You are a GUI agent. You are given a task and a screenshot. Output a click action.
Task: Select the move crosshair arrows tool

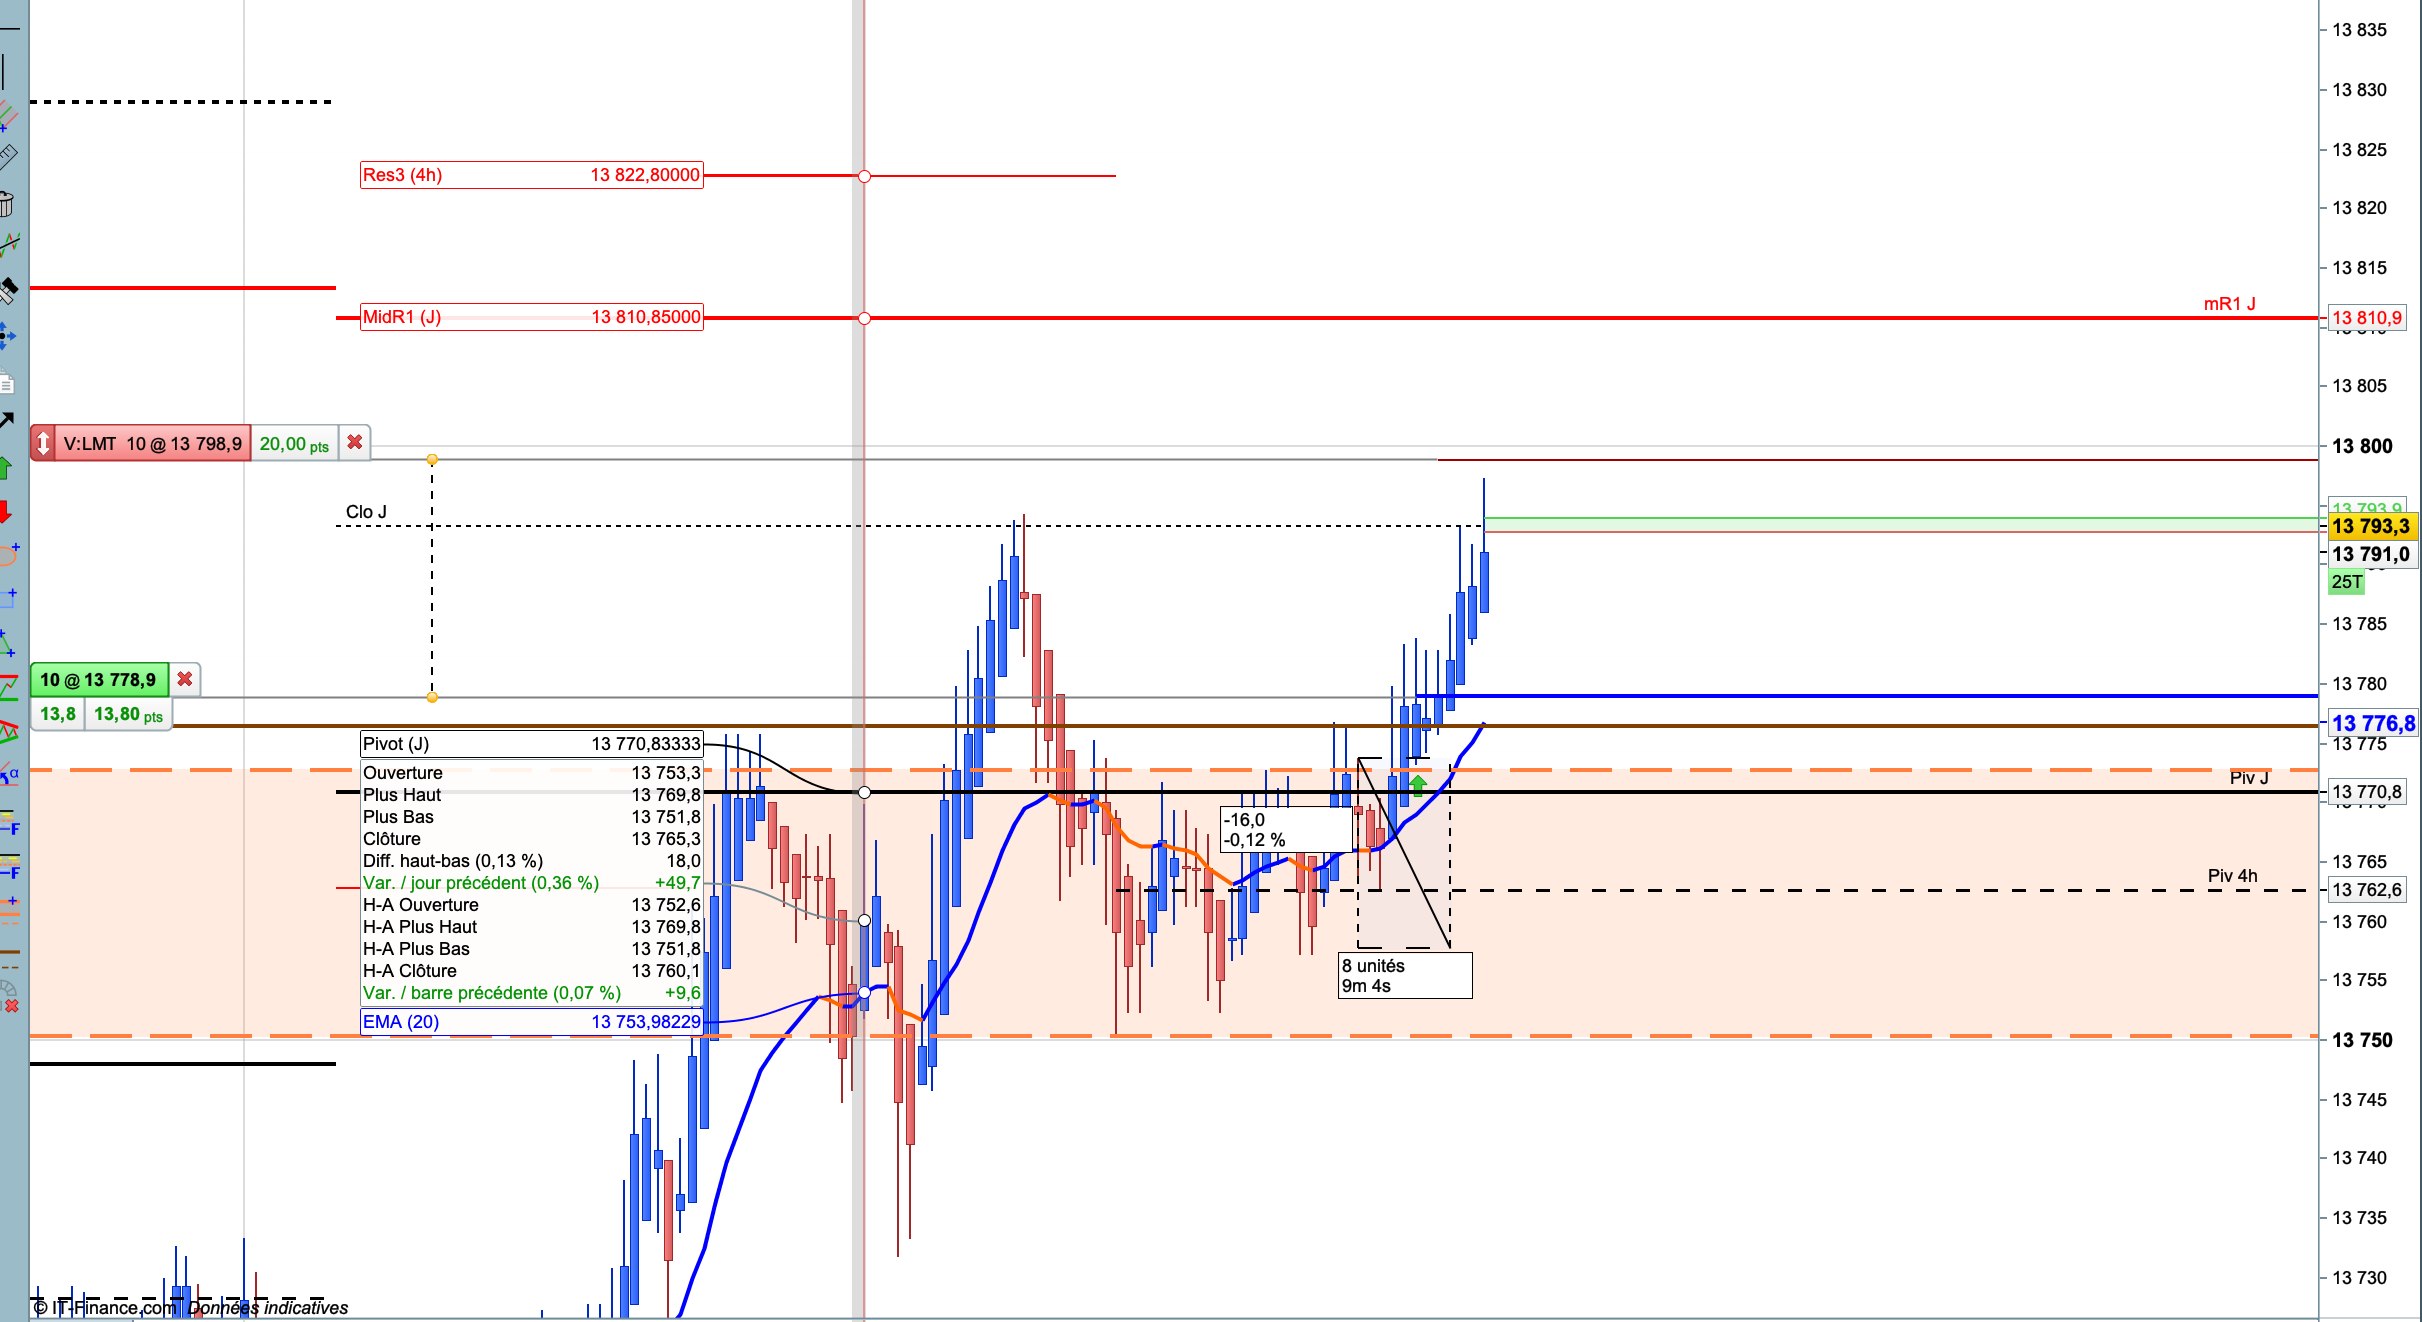[7, 336]
